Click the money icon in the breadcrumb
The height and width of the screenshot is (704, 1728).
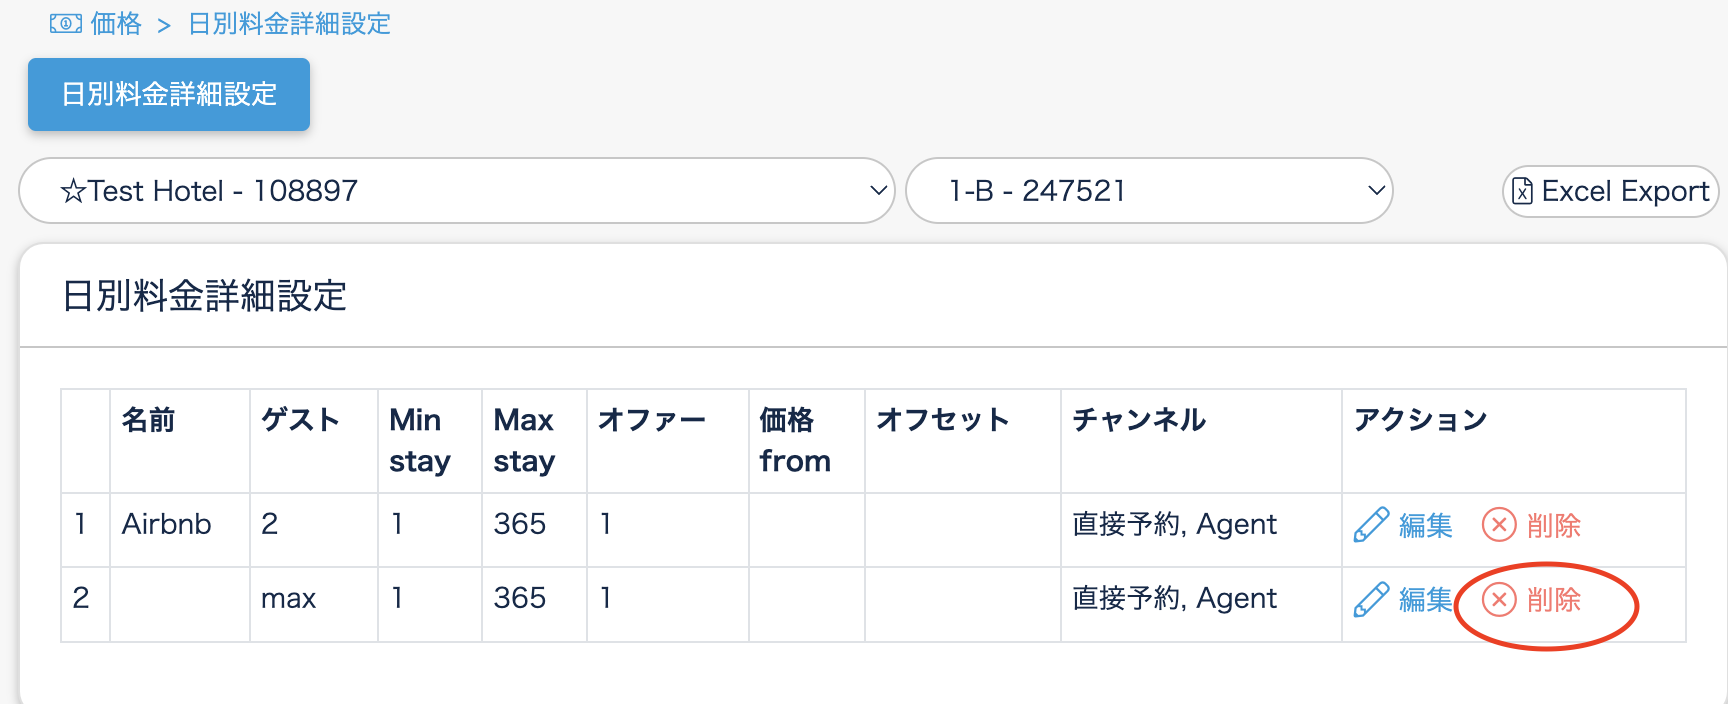click(66, 24)
